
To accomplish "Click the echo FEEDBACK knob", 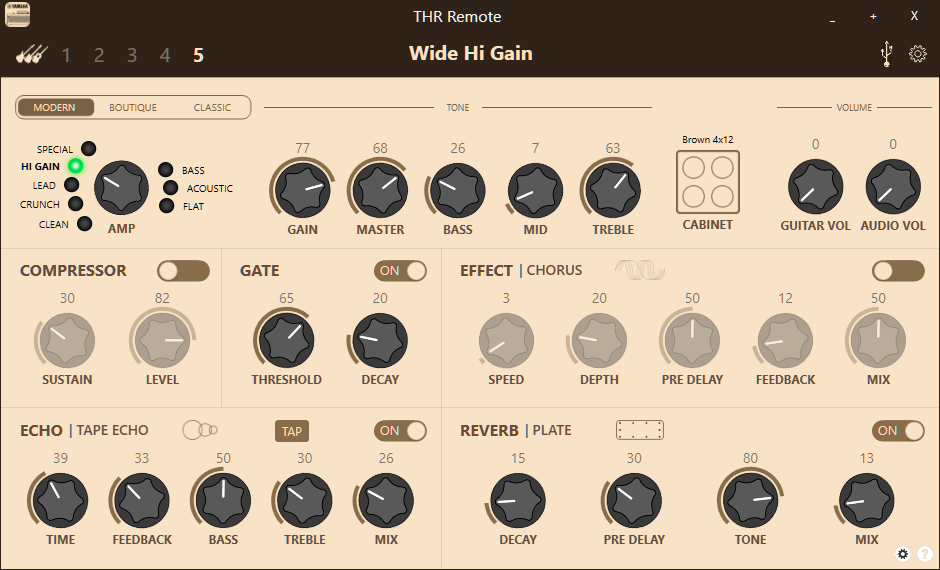I will click(141, 500).
